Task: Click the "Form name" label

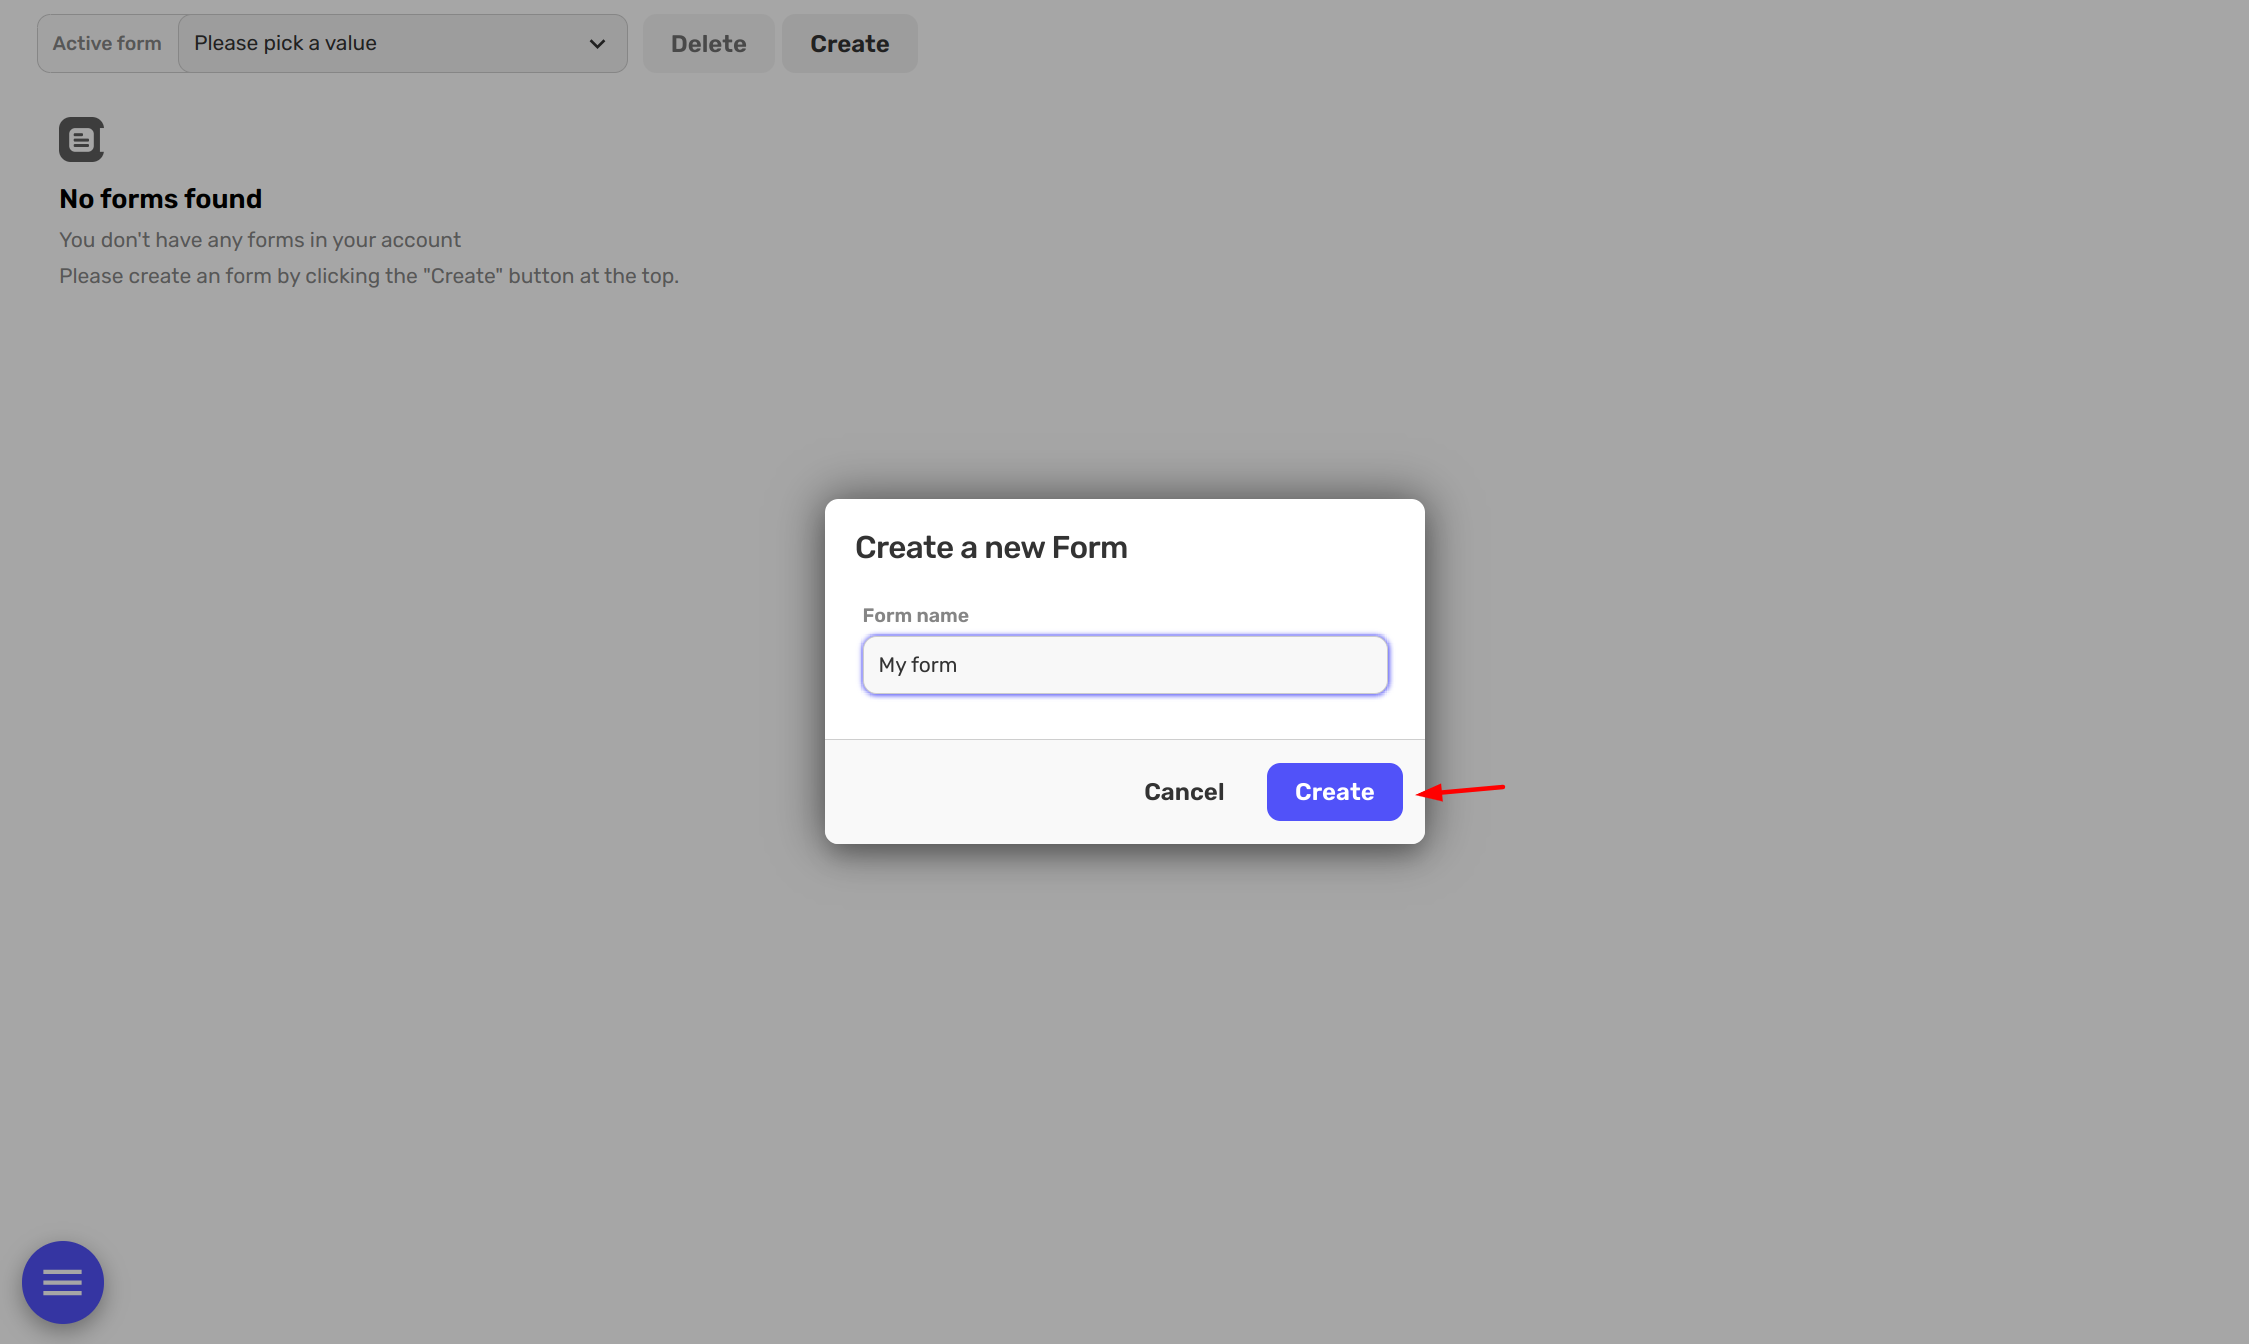Action: coord(915,615)
